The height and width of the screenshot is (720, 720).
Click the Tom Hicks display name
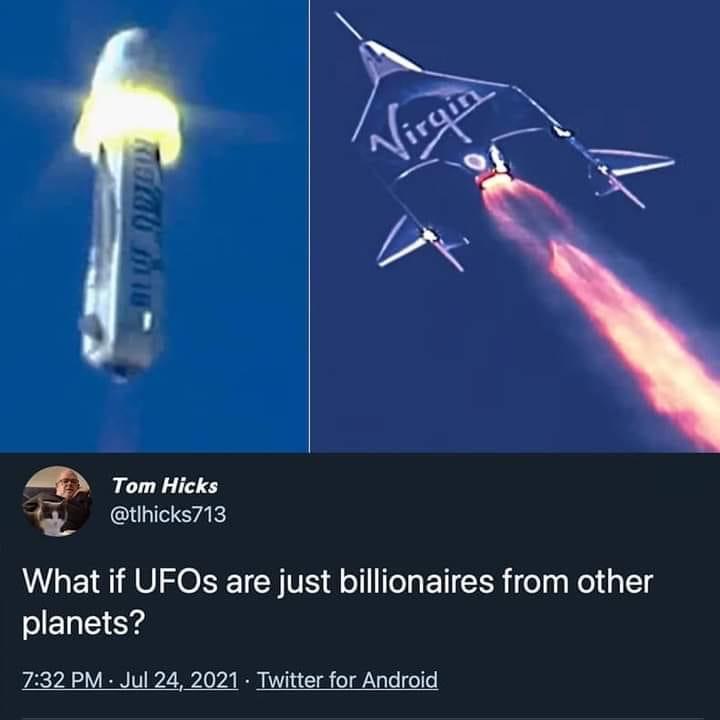(x=165, y=486)
